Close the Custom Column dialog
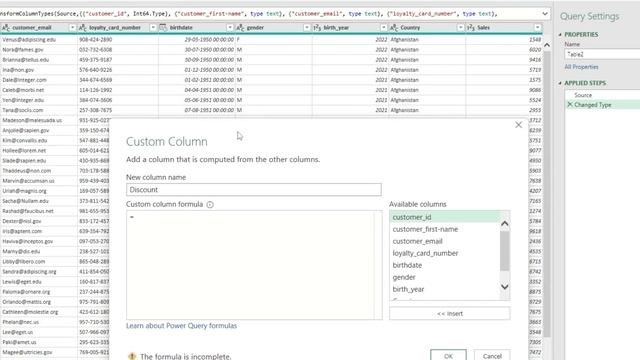The width and height of the screenshot is (640, 360). click(x=518, y=125)
